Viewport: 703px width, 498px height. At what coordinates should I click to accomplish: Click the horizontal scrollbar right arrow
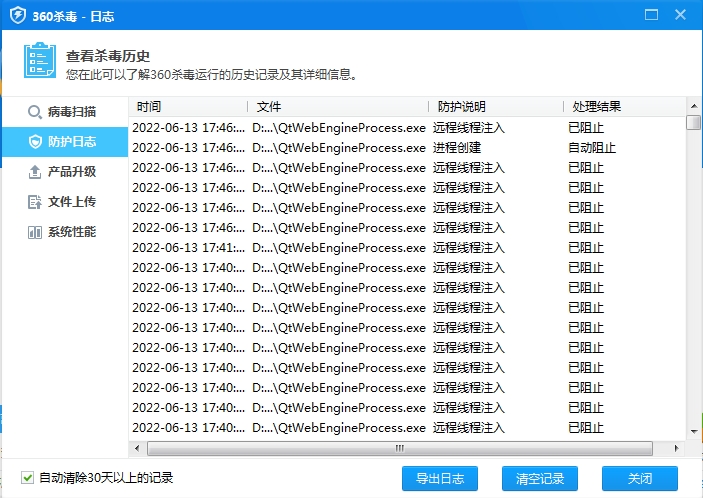tap(677, 448)
